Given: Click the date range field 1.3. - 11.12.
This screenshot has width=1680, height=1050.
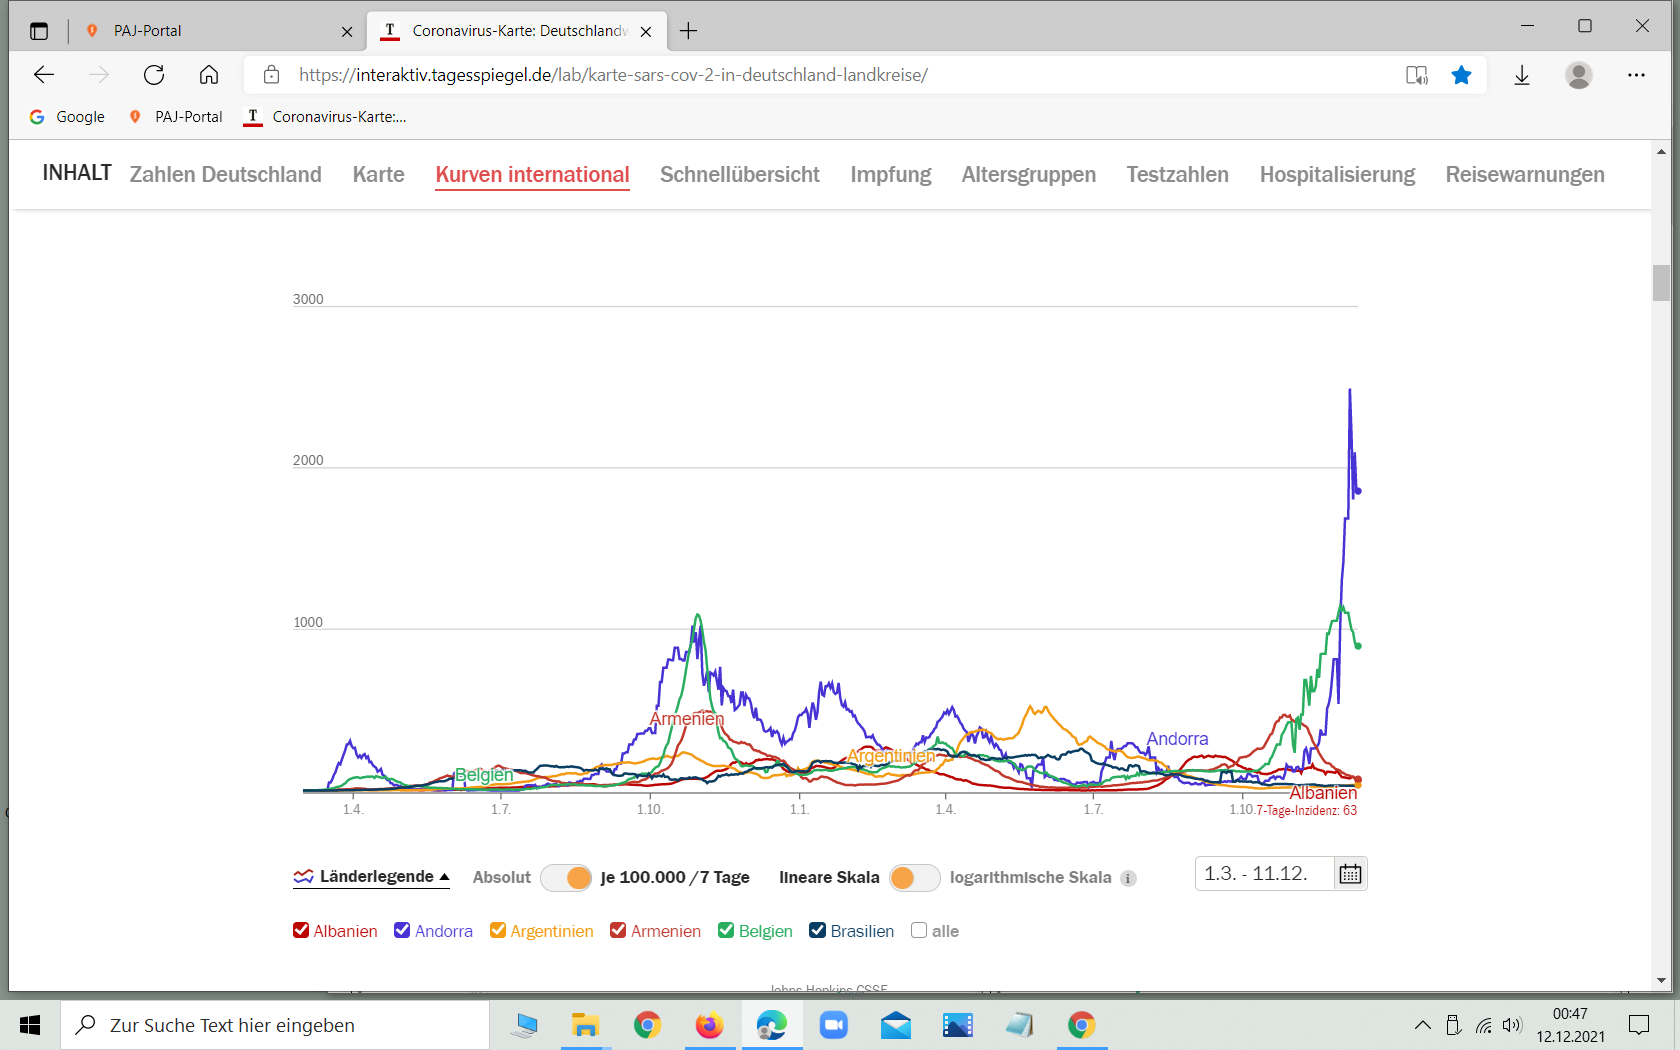Looking at the screenshot, I should click(1264, 874).
